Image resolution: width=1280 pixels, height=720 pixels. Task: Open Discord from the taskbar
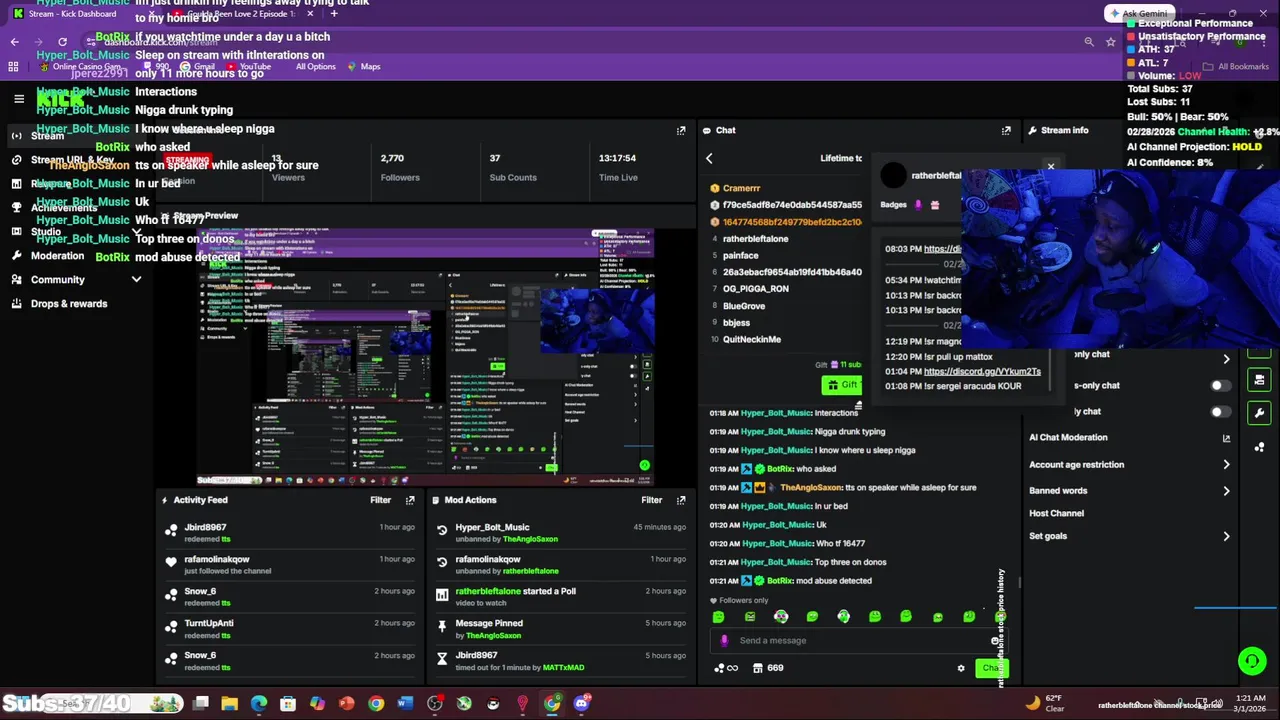[x=581, y=703]
